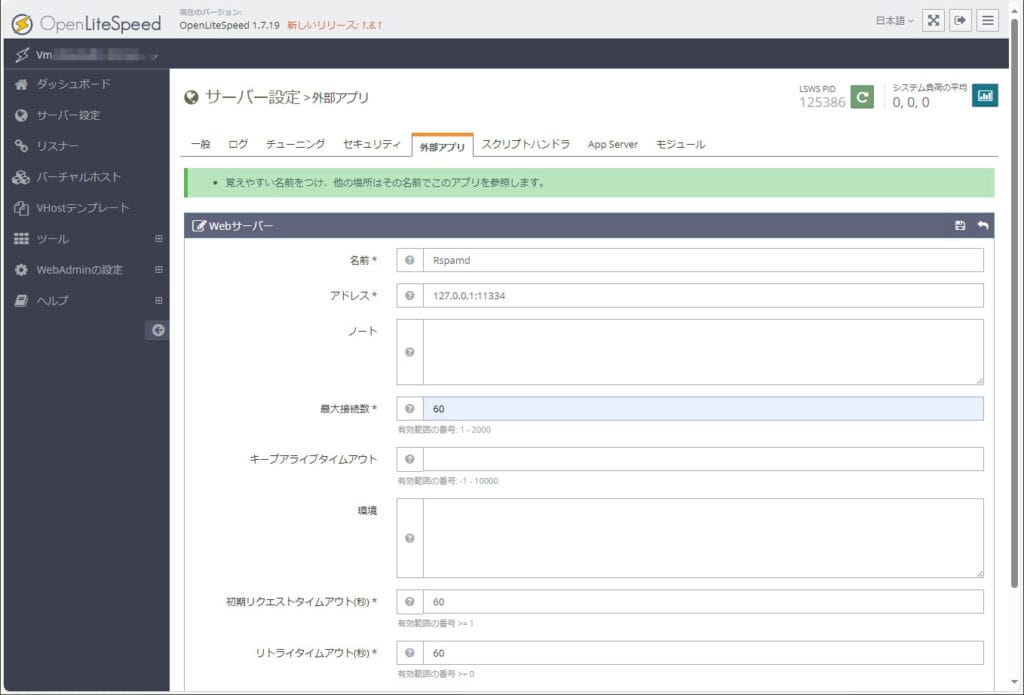This screenshot has height=695, width=1024.
Task: Click the 名前 field containing Rspamd
Action: pos(703,260)
